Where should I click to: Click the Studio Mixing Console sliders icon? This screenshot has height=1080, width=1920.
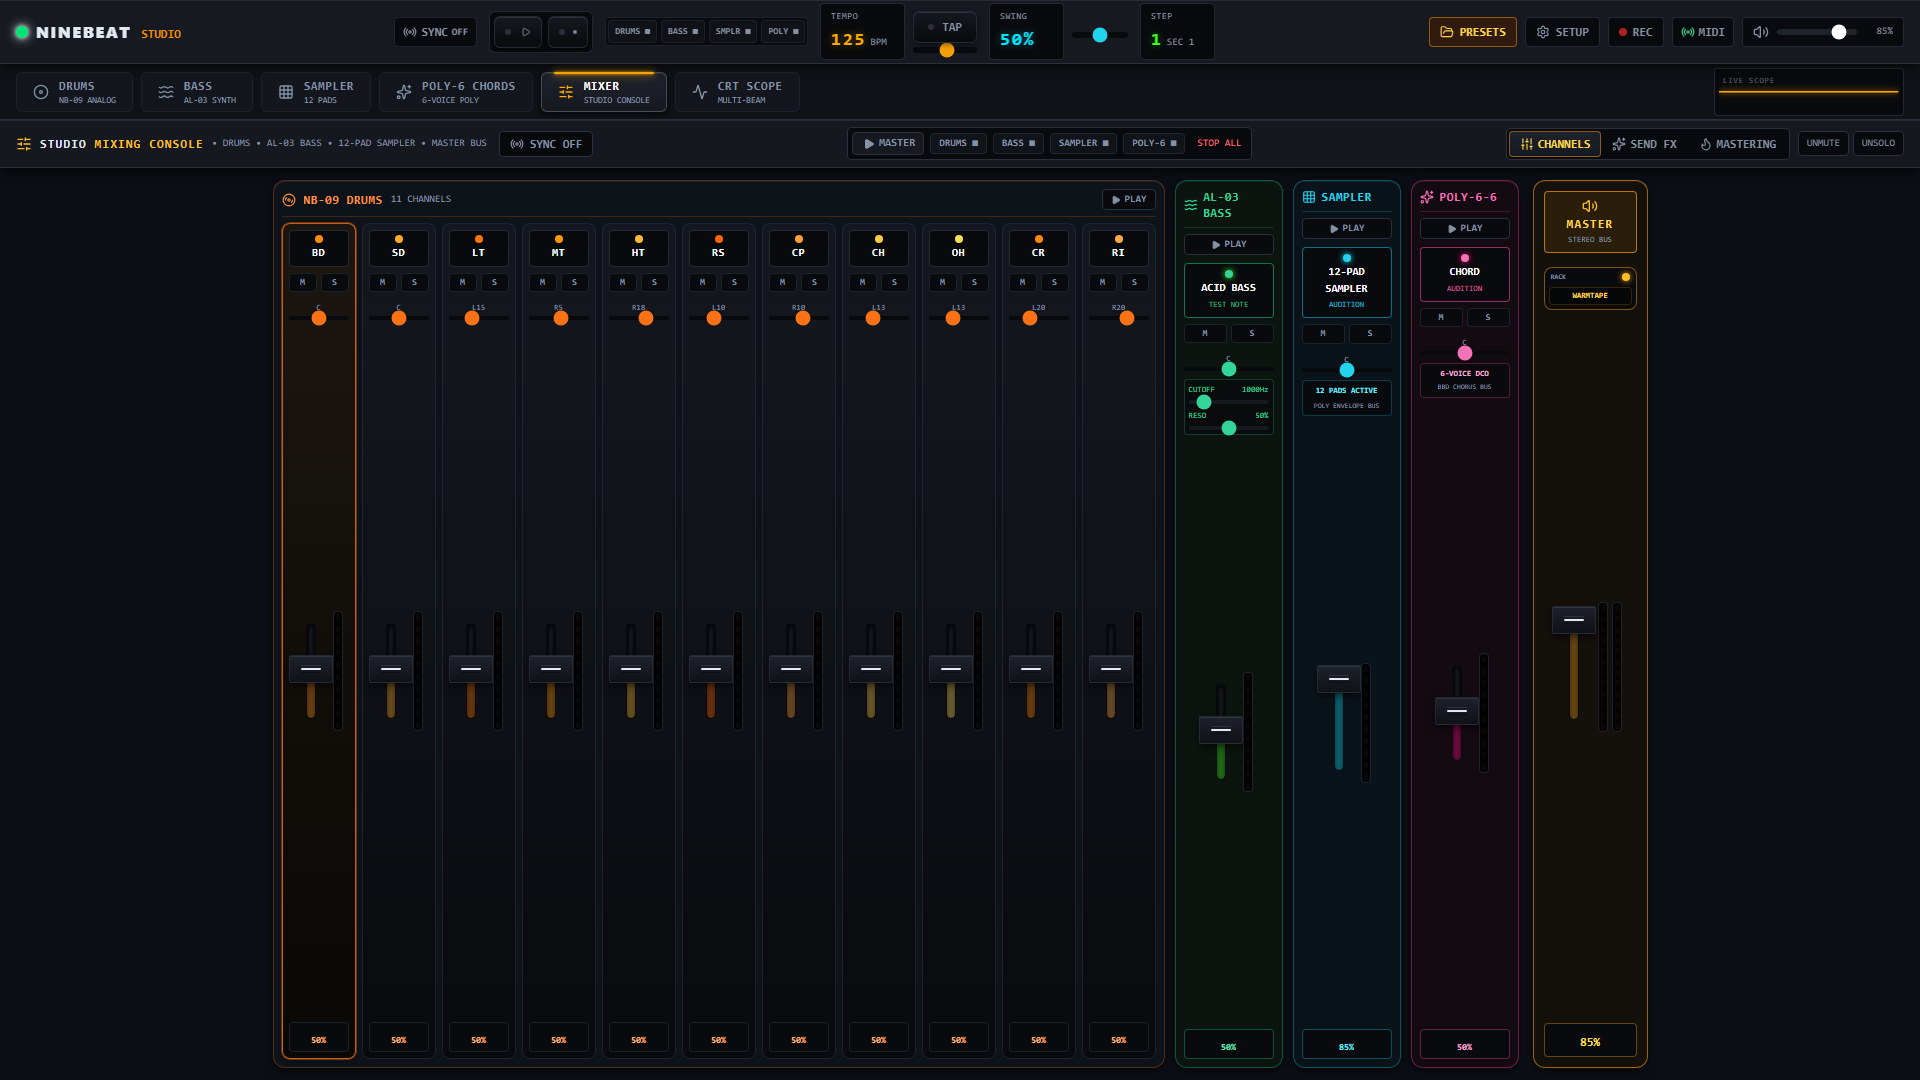click(24, 144)
